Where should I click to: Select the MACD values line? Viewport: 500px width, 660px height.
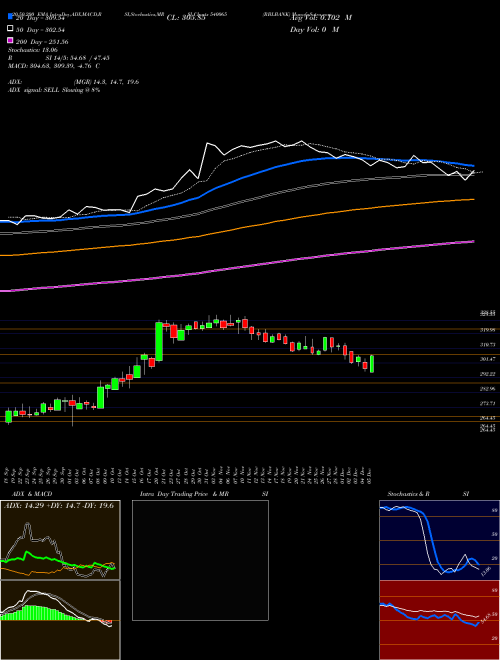[x=54, y=66]
